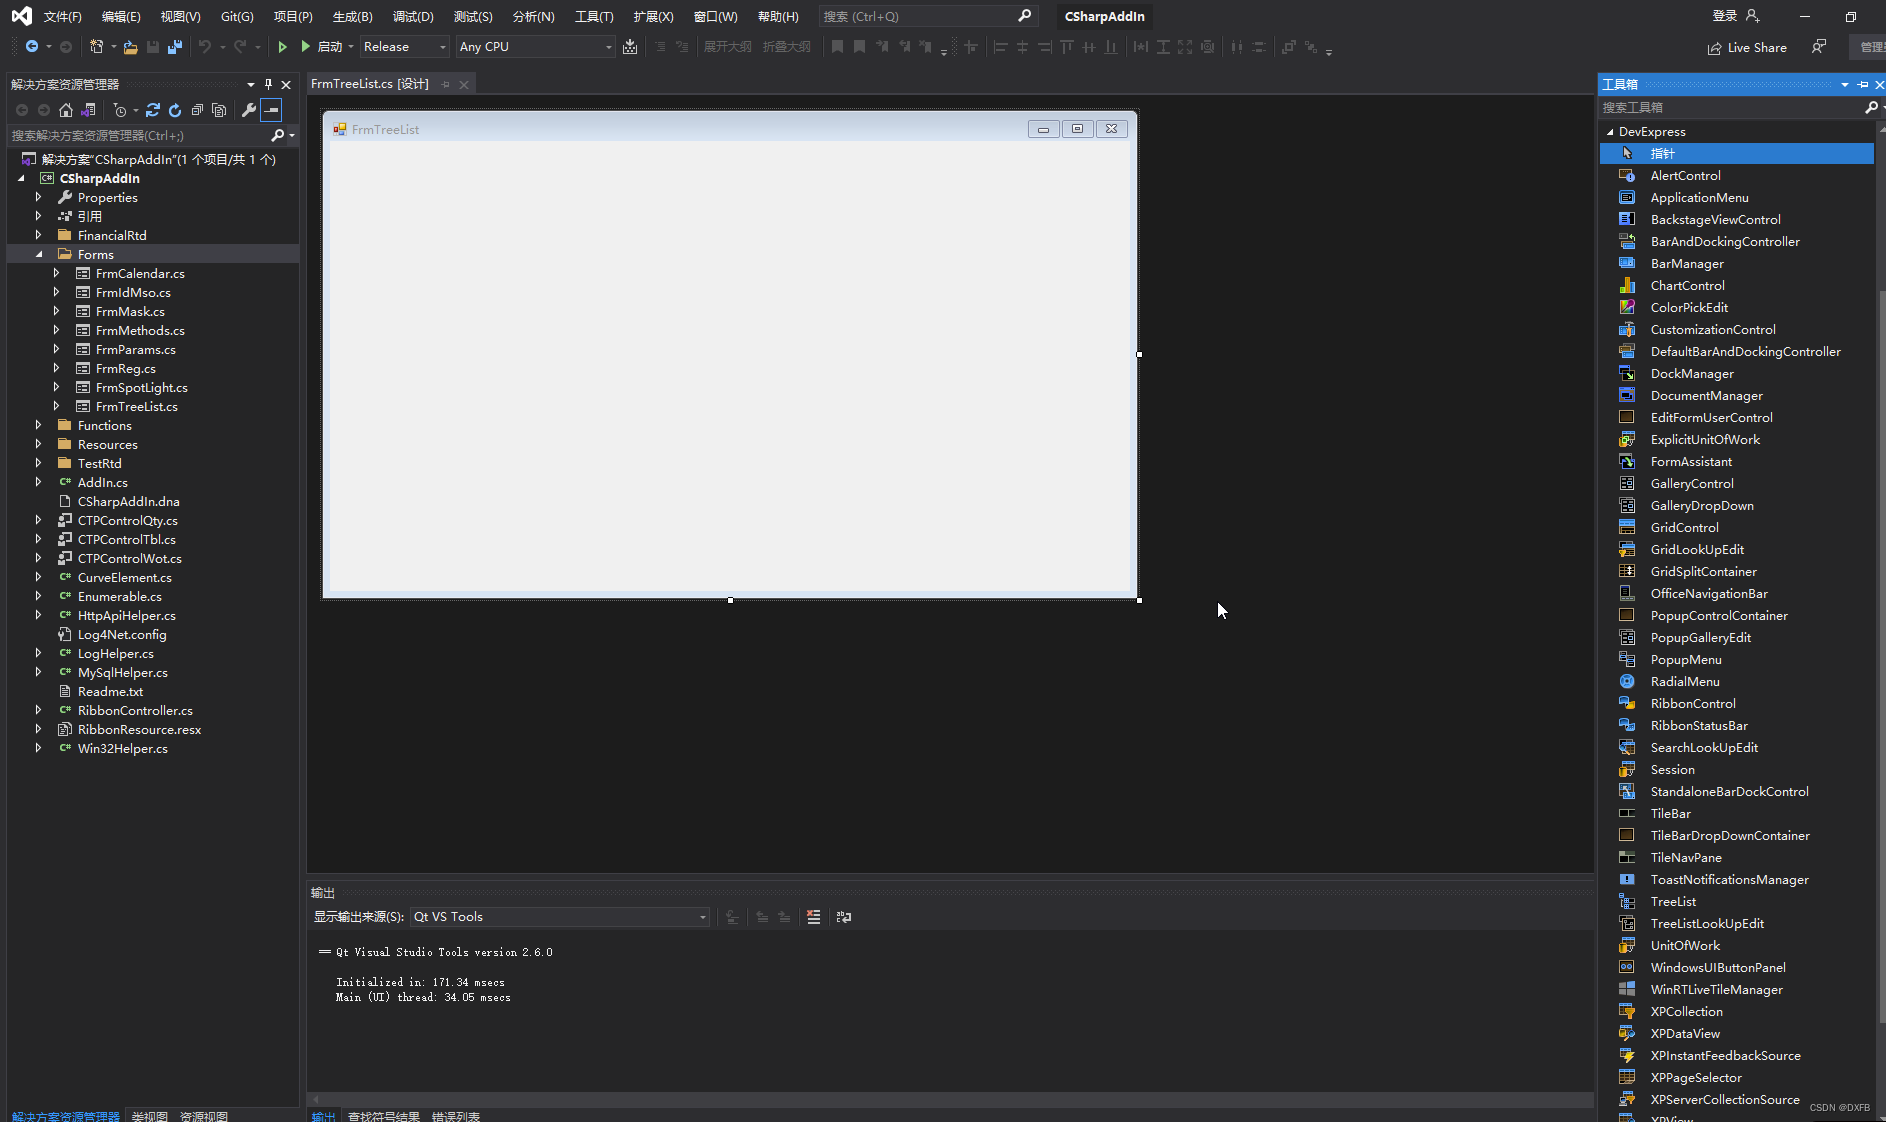
Task: Click the Refresh icon in Solution Explorer
Action: 175,110
